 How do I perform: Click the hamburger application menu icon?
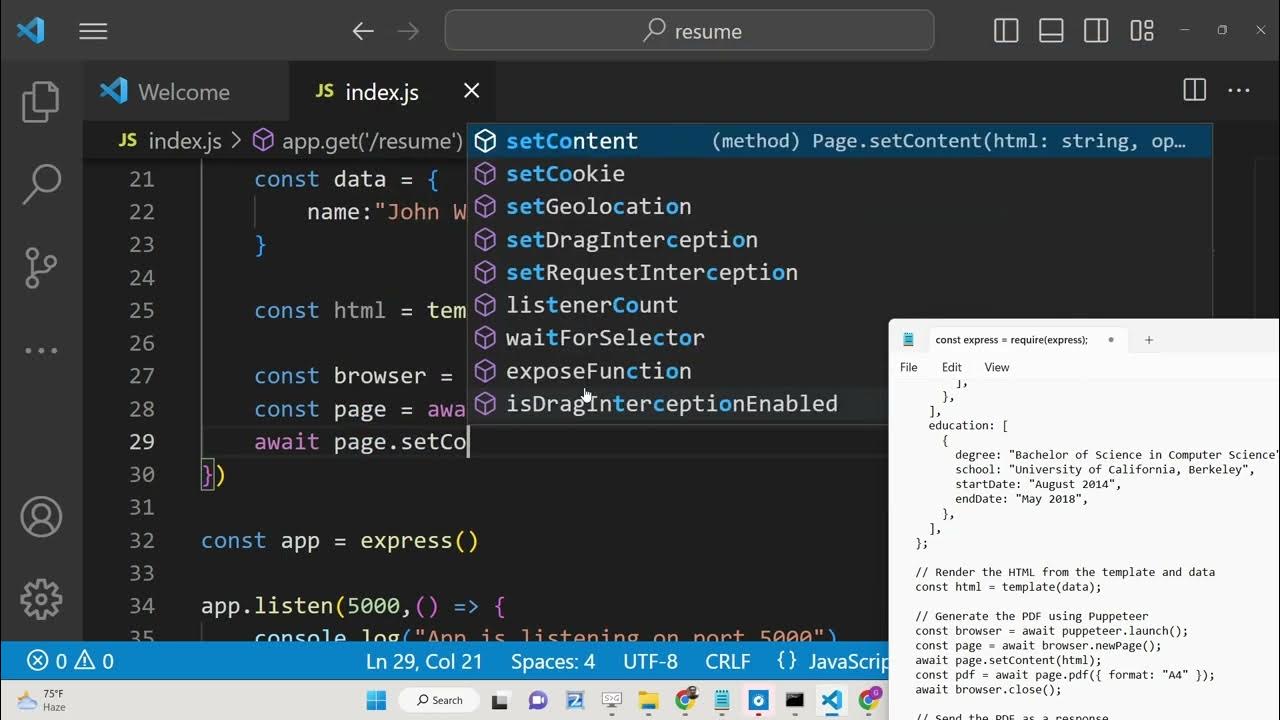point(93,32)
